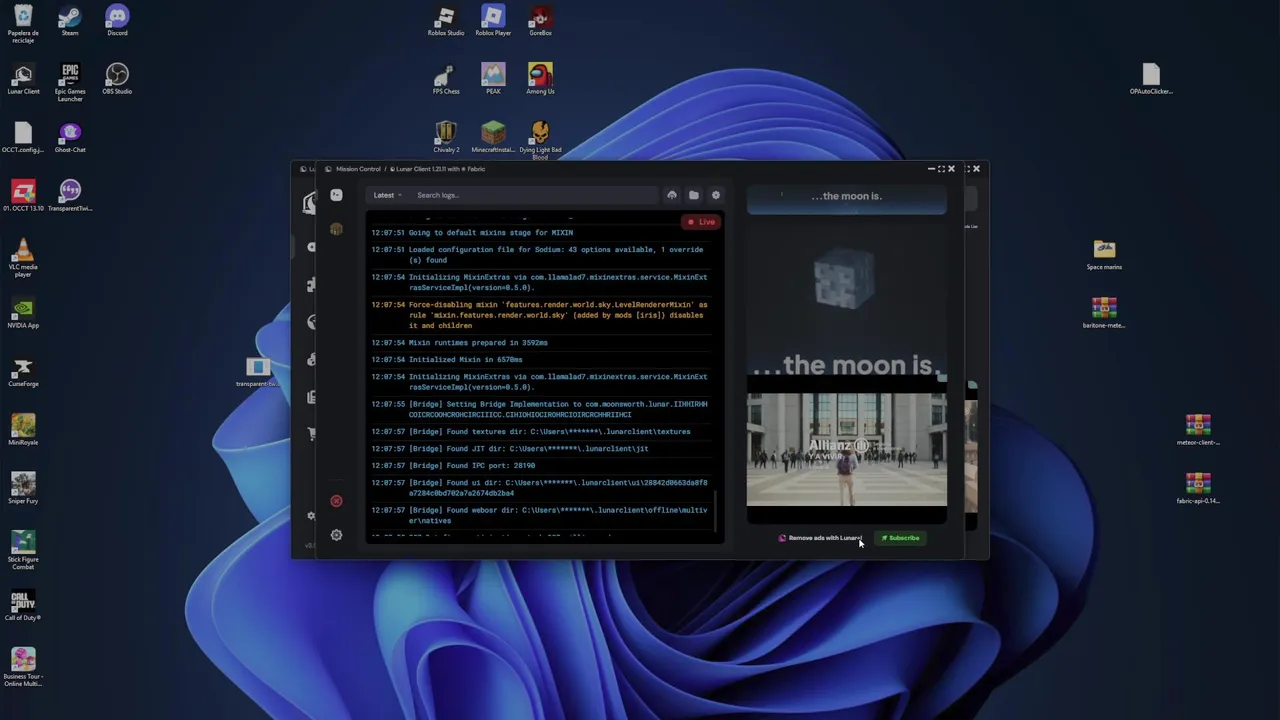Select the Minecraft installer desktop icon
1280x720 pixels.
tap(493, 138)
